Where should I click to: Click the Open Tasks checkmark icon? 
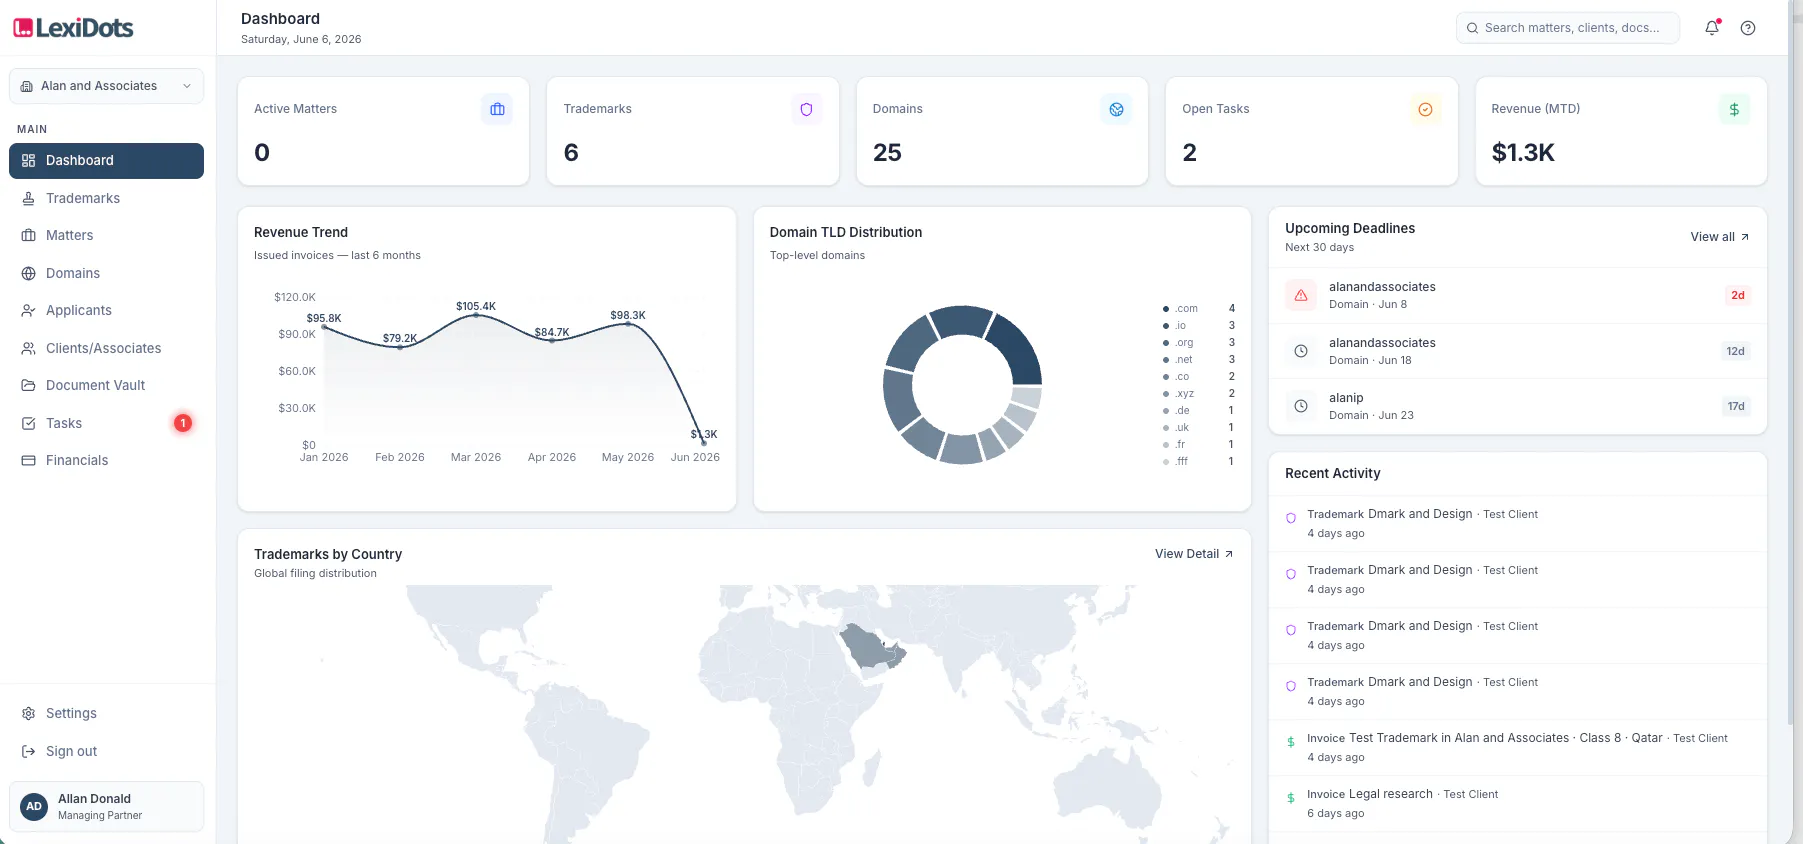coord(1425,109)
